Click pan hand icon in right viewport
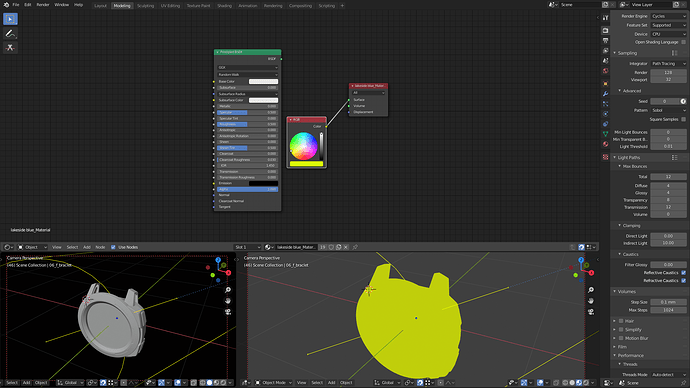The height and width of the screenshot is (388, 690). coord(591,301)
